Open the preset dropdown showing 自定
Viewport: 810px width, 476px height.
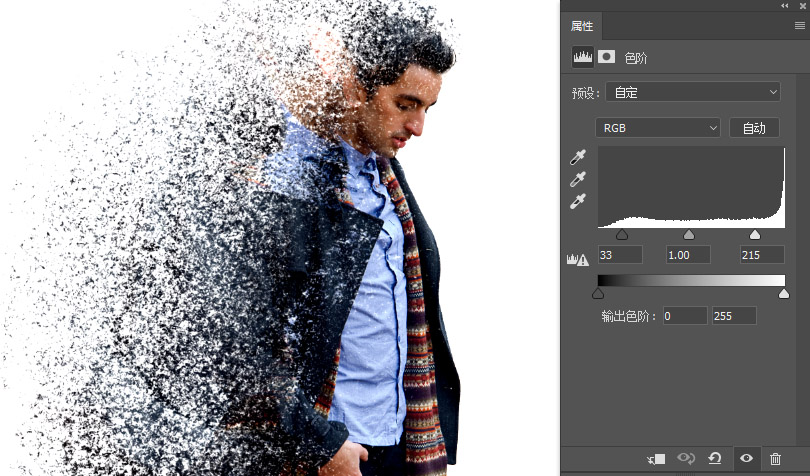(x=693, y=93)
